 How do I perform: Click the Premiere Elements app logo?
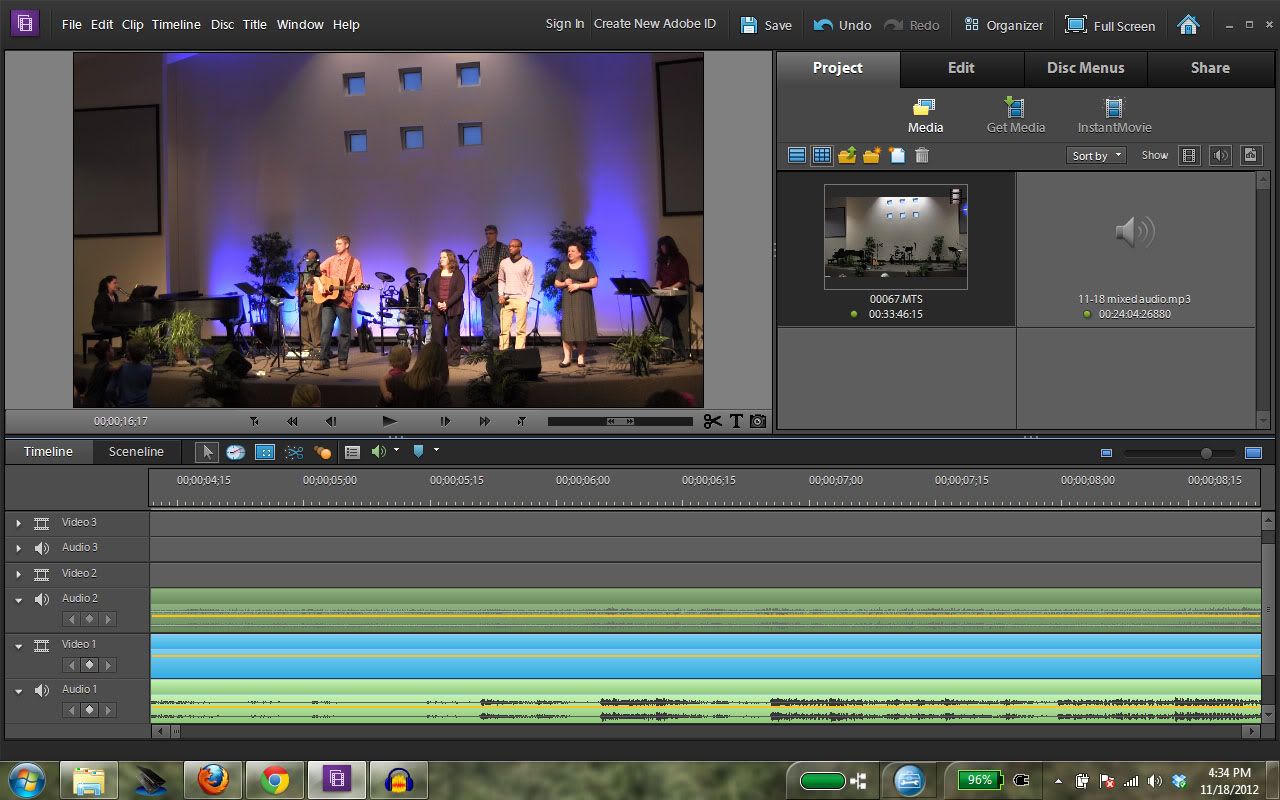[25, 23]
